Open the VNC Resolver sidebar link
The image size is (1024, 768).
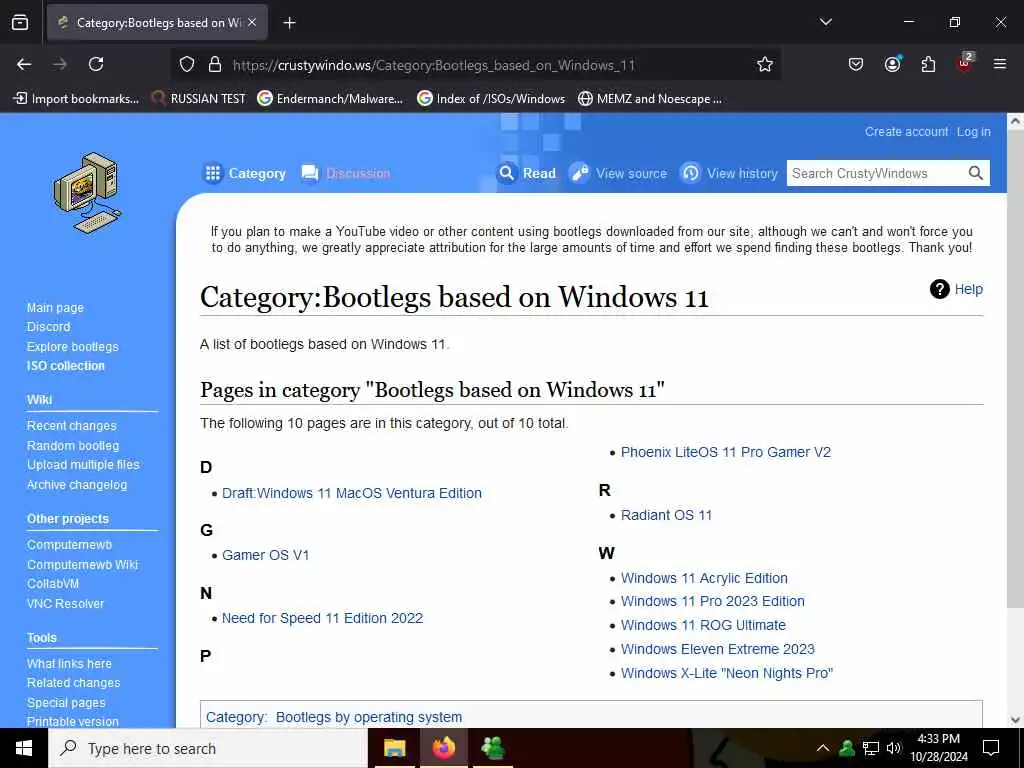pos(65,603)
